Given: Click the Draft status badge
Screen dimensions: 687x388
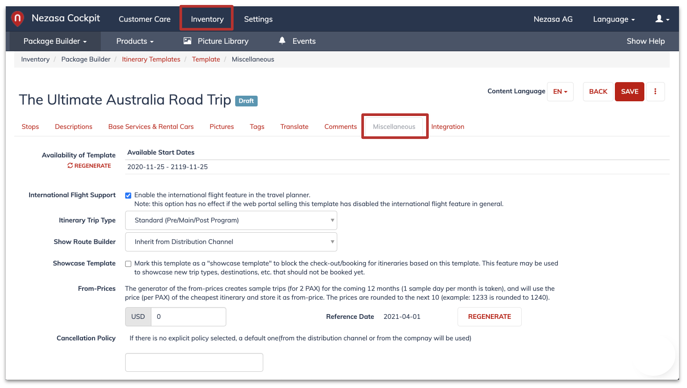Looking at the screenshot, I should click(x=246, y=101).
